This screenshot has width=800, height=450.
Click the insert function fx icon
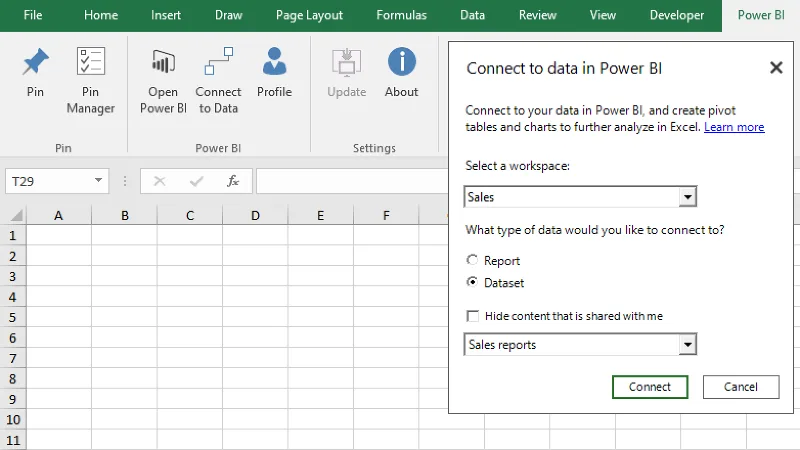233,181
